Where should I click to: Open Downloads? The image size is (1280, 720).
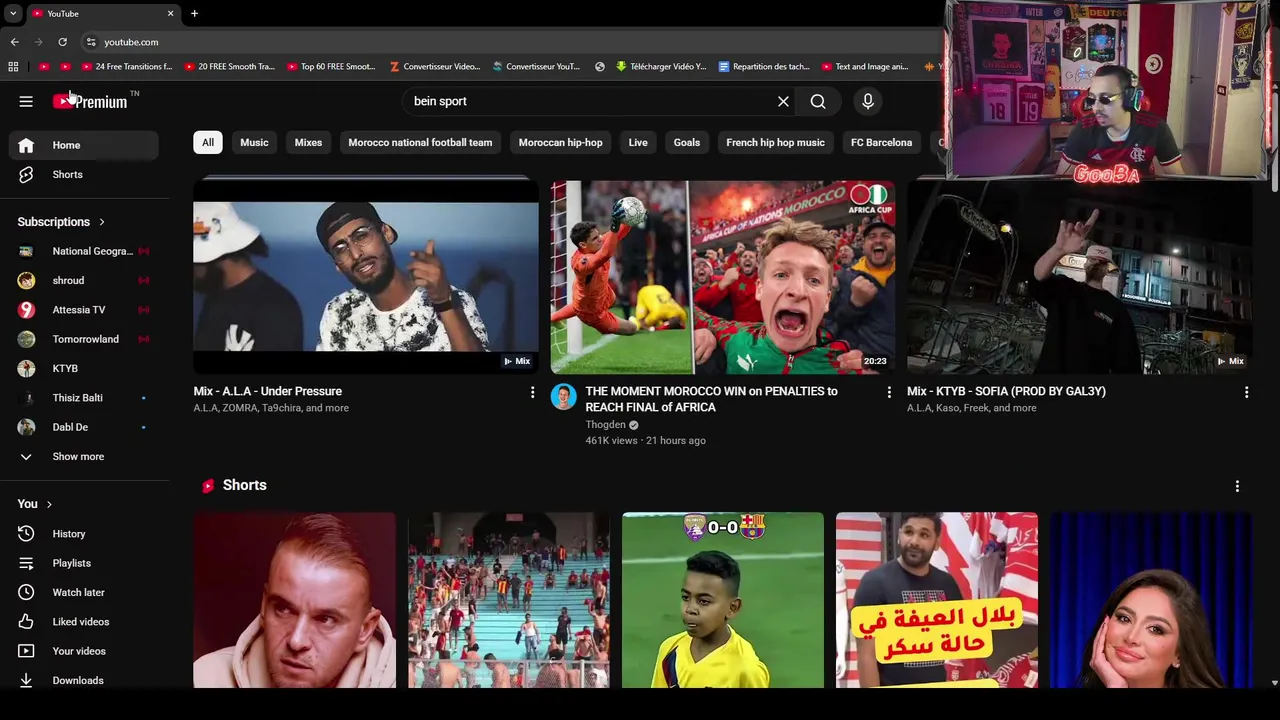(x=84, y=680)
